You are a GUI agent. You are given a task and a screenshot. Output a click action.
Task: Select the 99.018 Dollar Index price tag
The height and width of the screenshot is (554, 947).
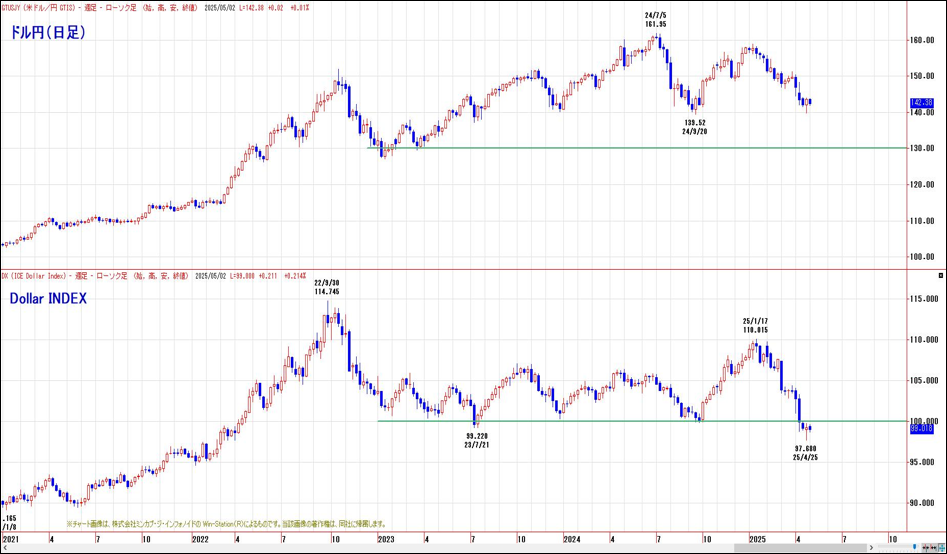click(922, 428)
